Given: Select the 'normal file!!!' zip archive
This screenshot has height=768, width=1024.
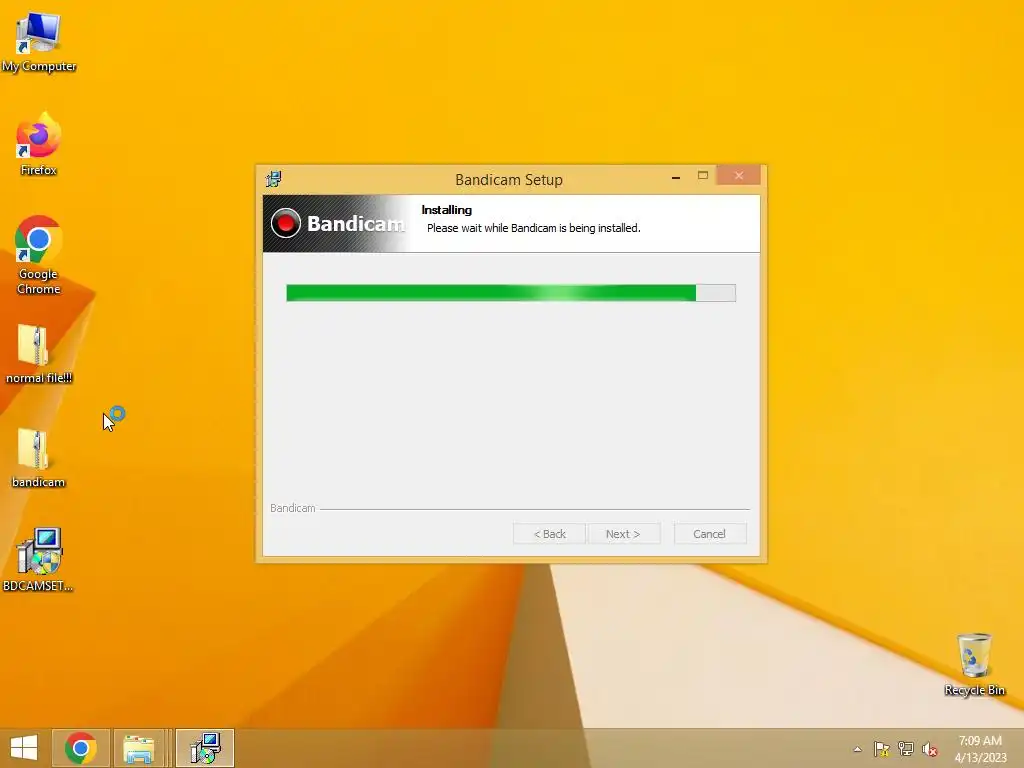Looking at the screenshot, I should 39,353.
